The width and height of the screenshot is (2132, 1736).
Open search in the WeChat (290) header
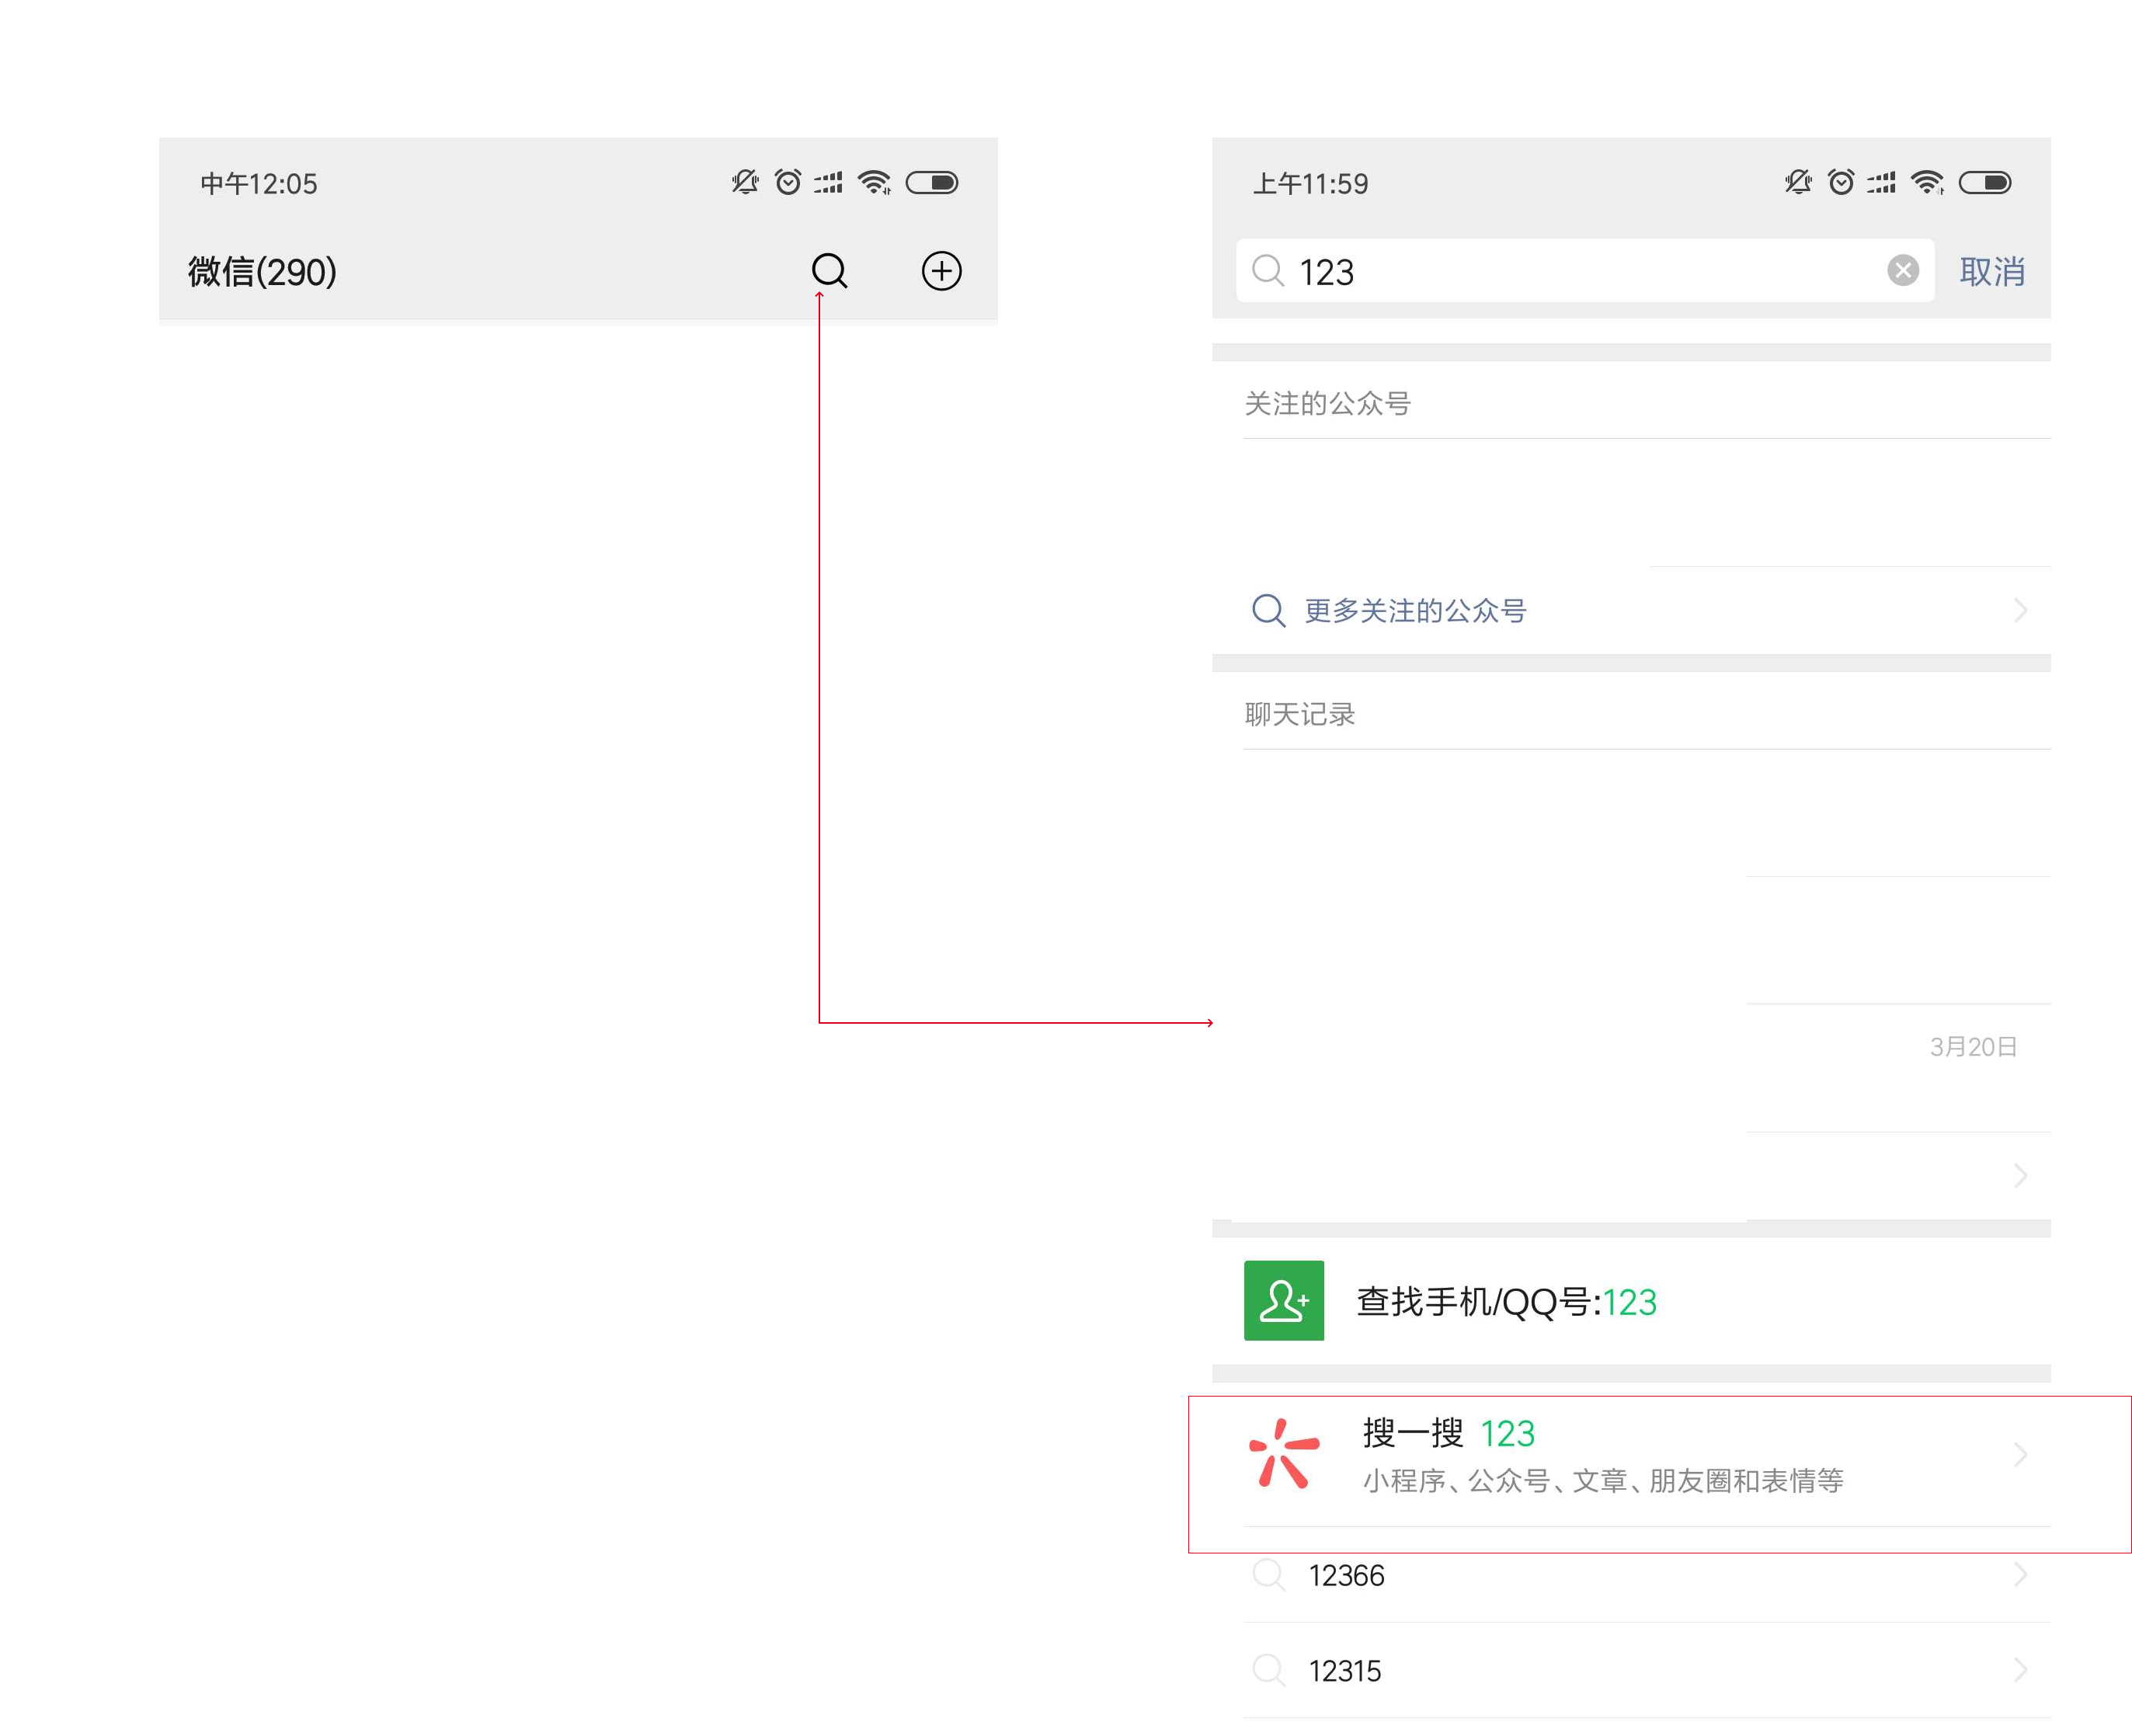(829, 271)
